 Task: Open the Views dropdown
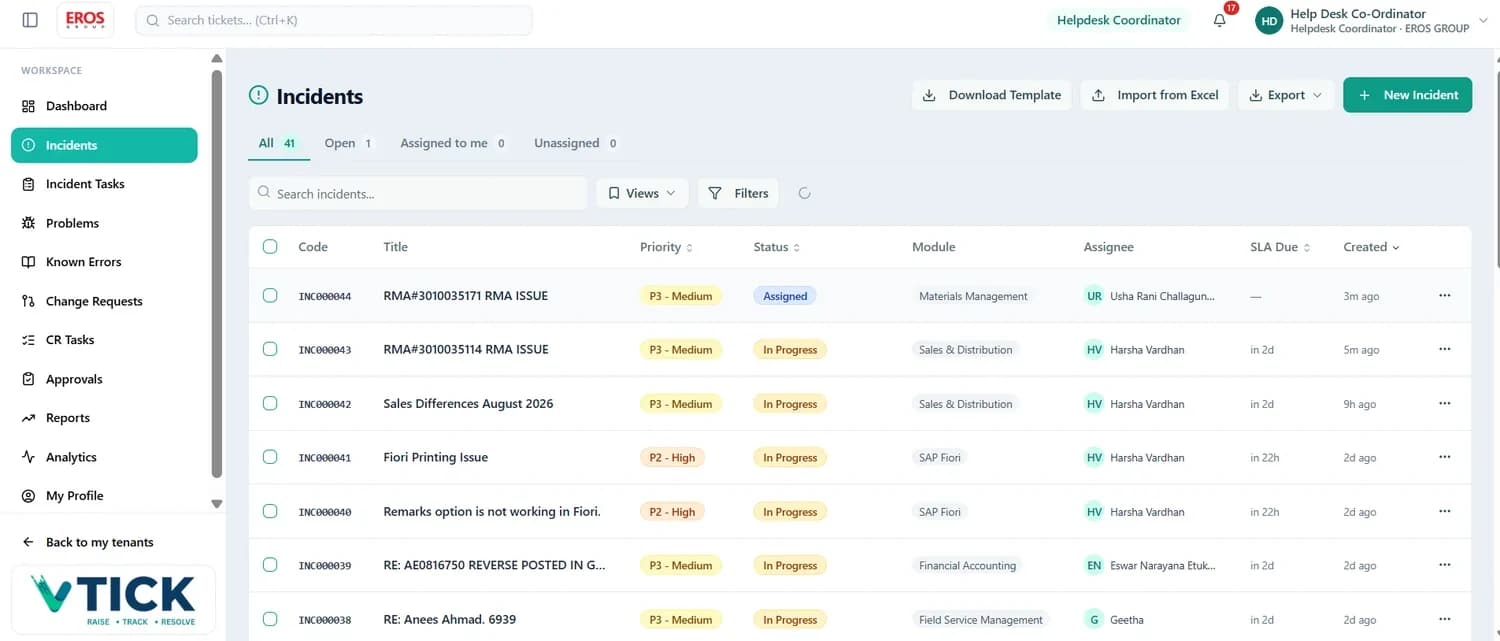click(642, 193)
